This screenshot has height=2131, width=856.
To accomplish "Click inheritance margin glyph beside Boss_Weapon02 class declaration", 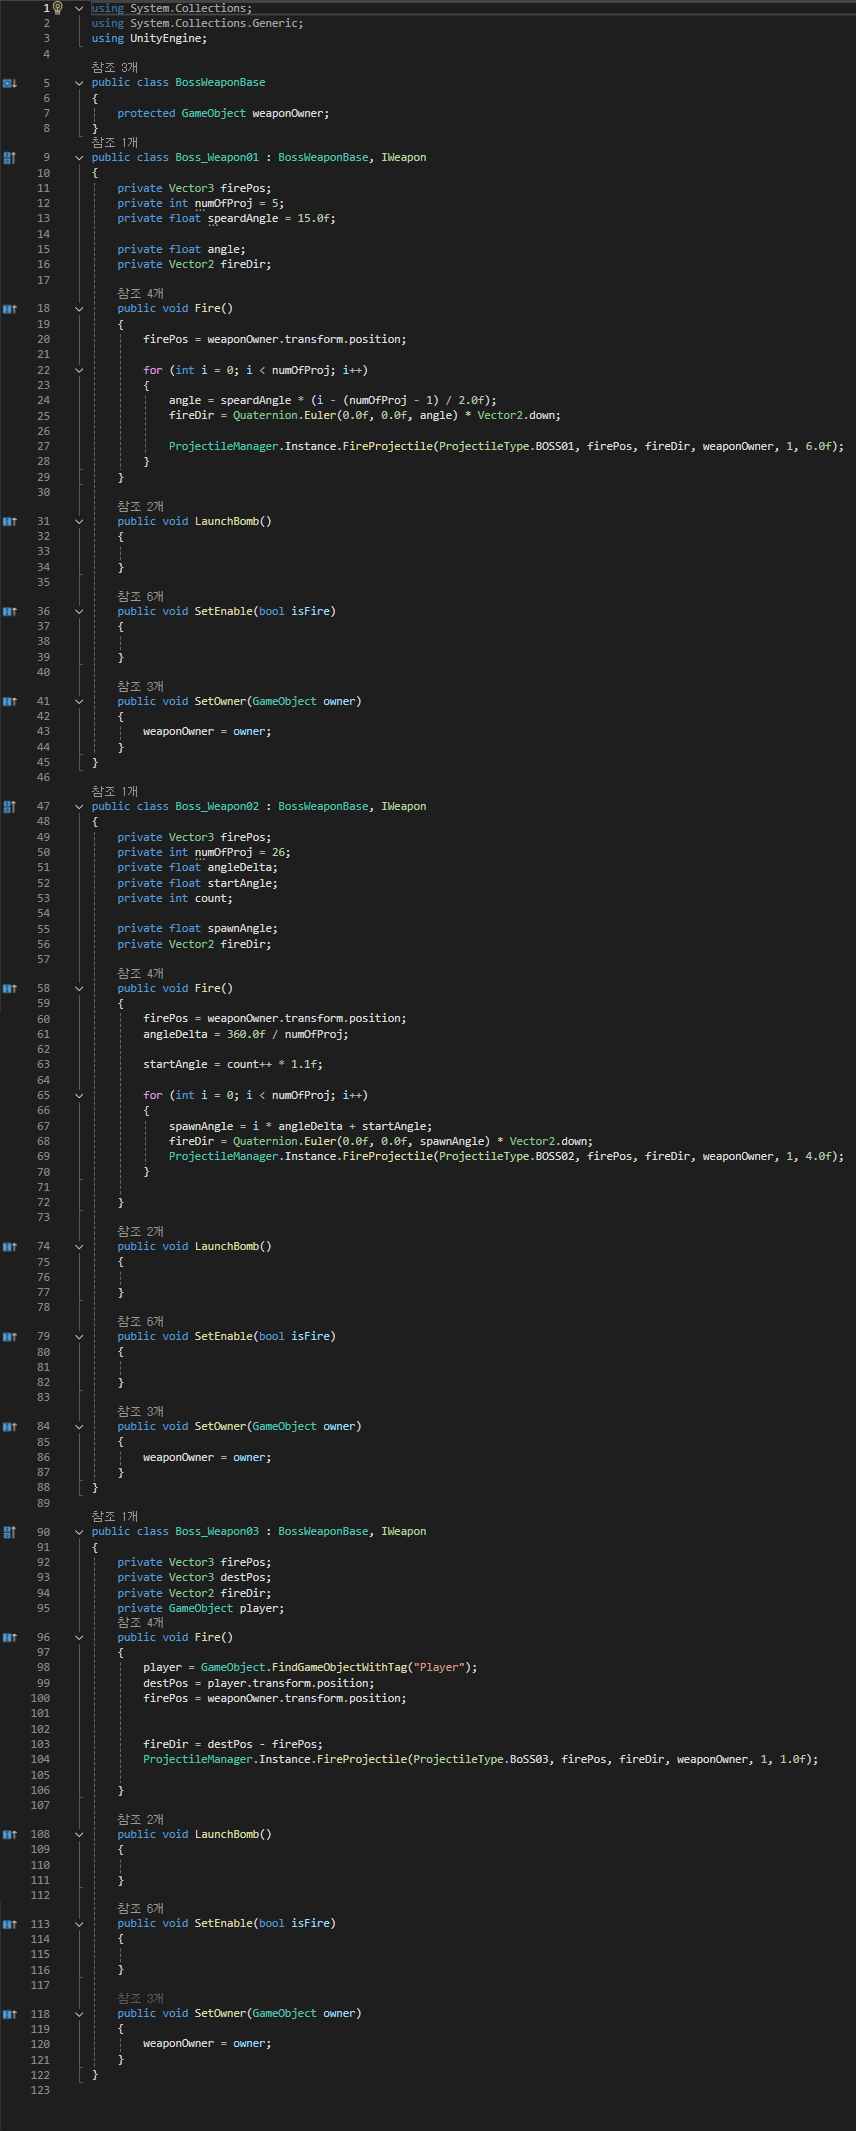I will [10, 807].
